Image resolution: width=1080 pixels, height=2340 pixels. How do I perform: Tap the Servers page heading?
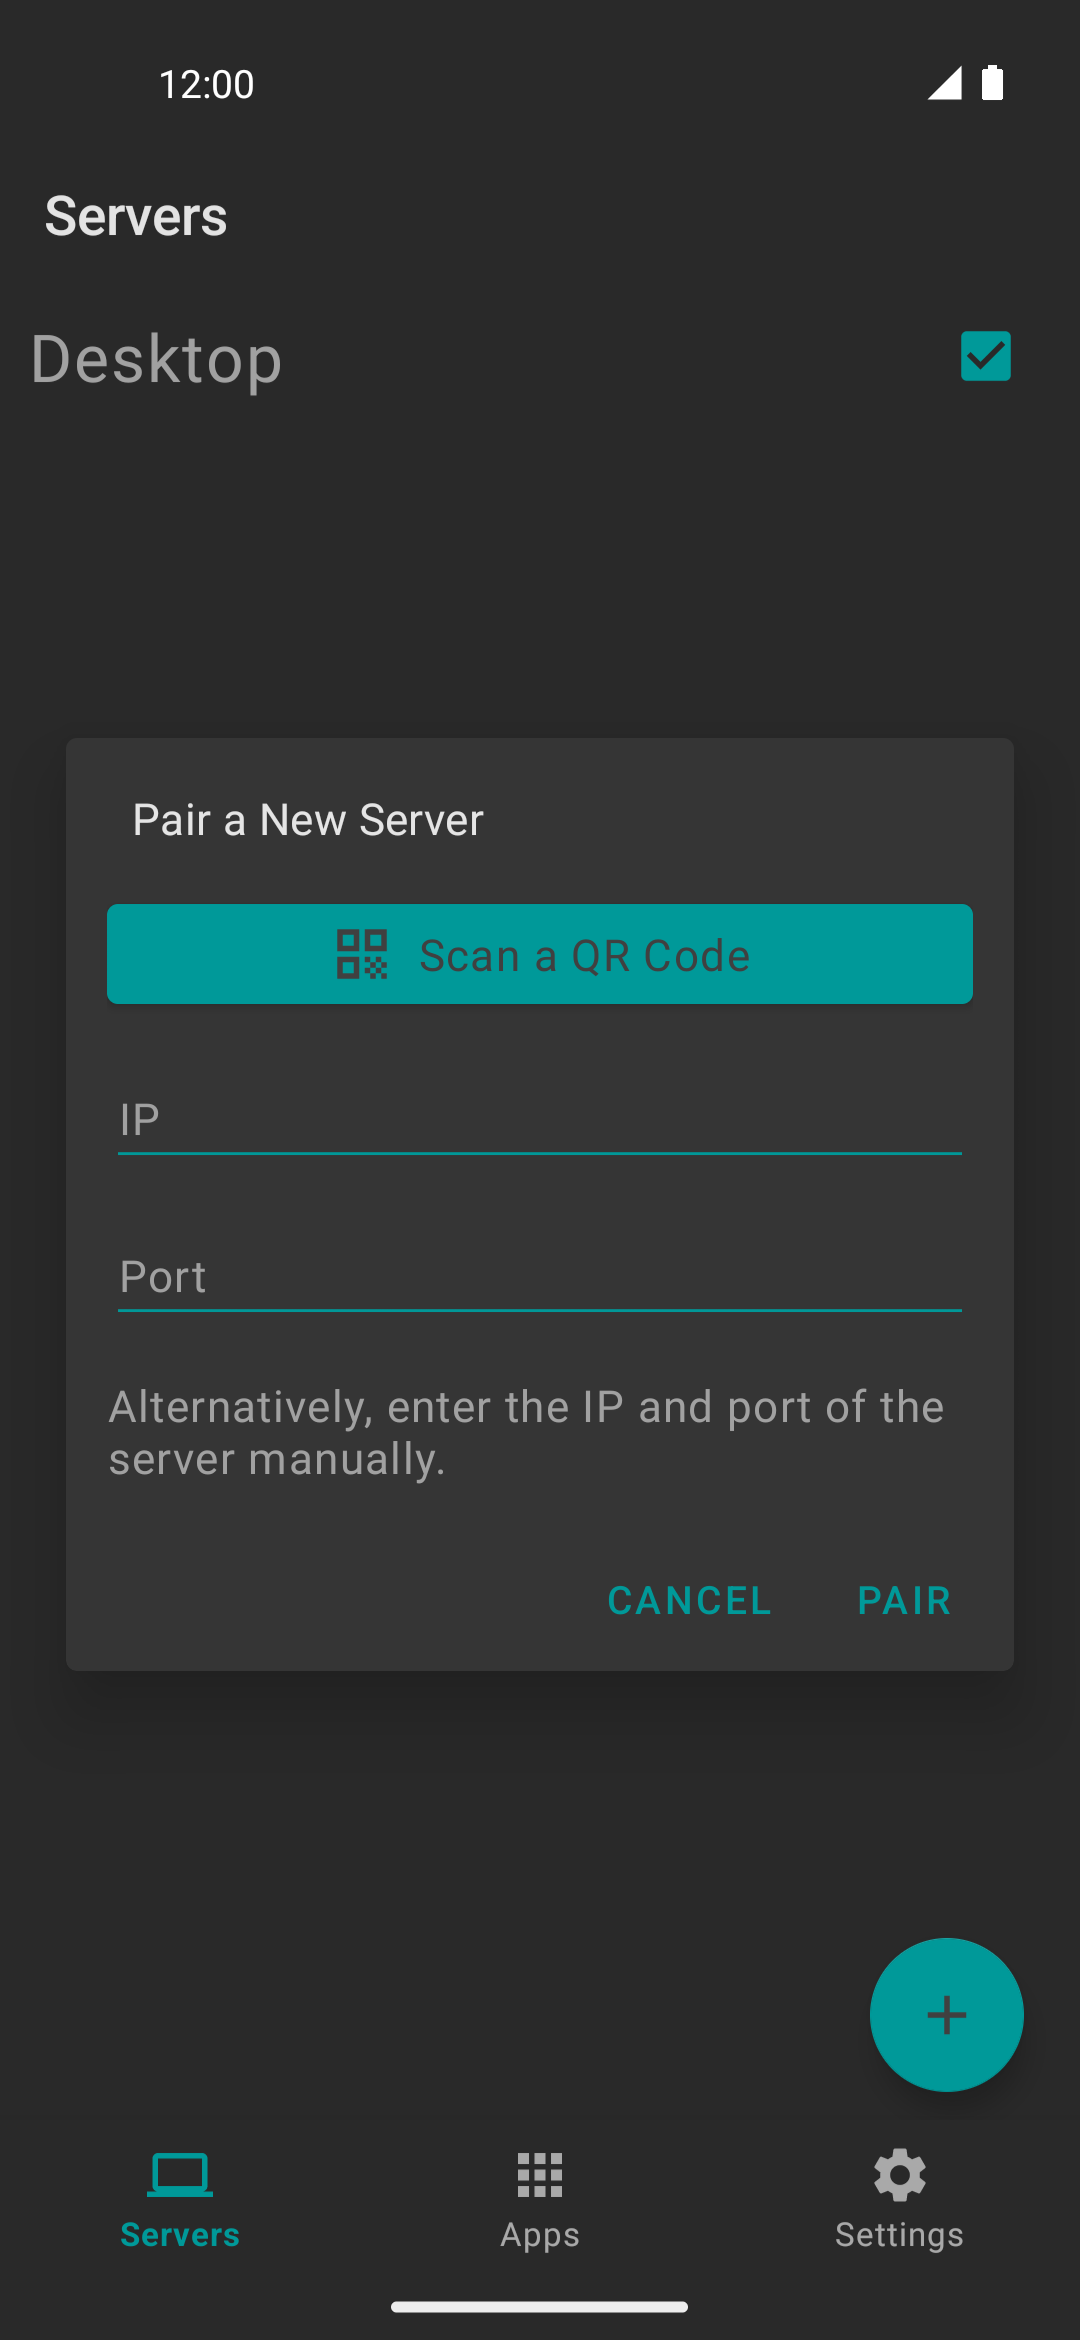(x=136, y=216)
